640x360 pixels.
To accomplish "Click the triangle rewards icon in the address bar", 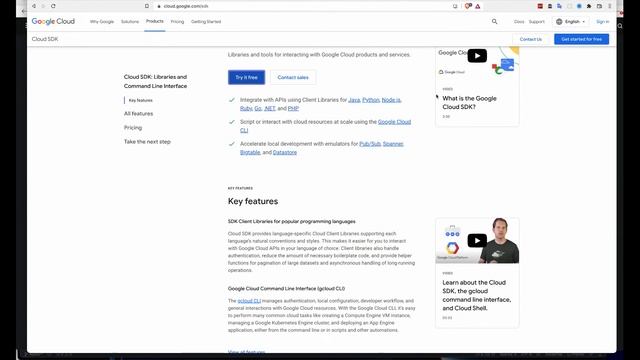I will pos(478,6).
